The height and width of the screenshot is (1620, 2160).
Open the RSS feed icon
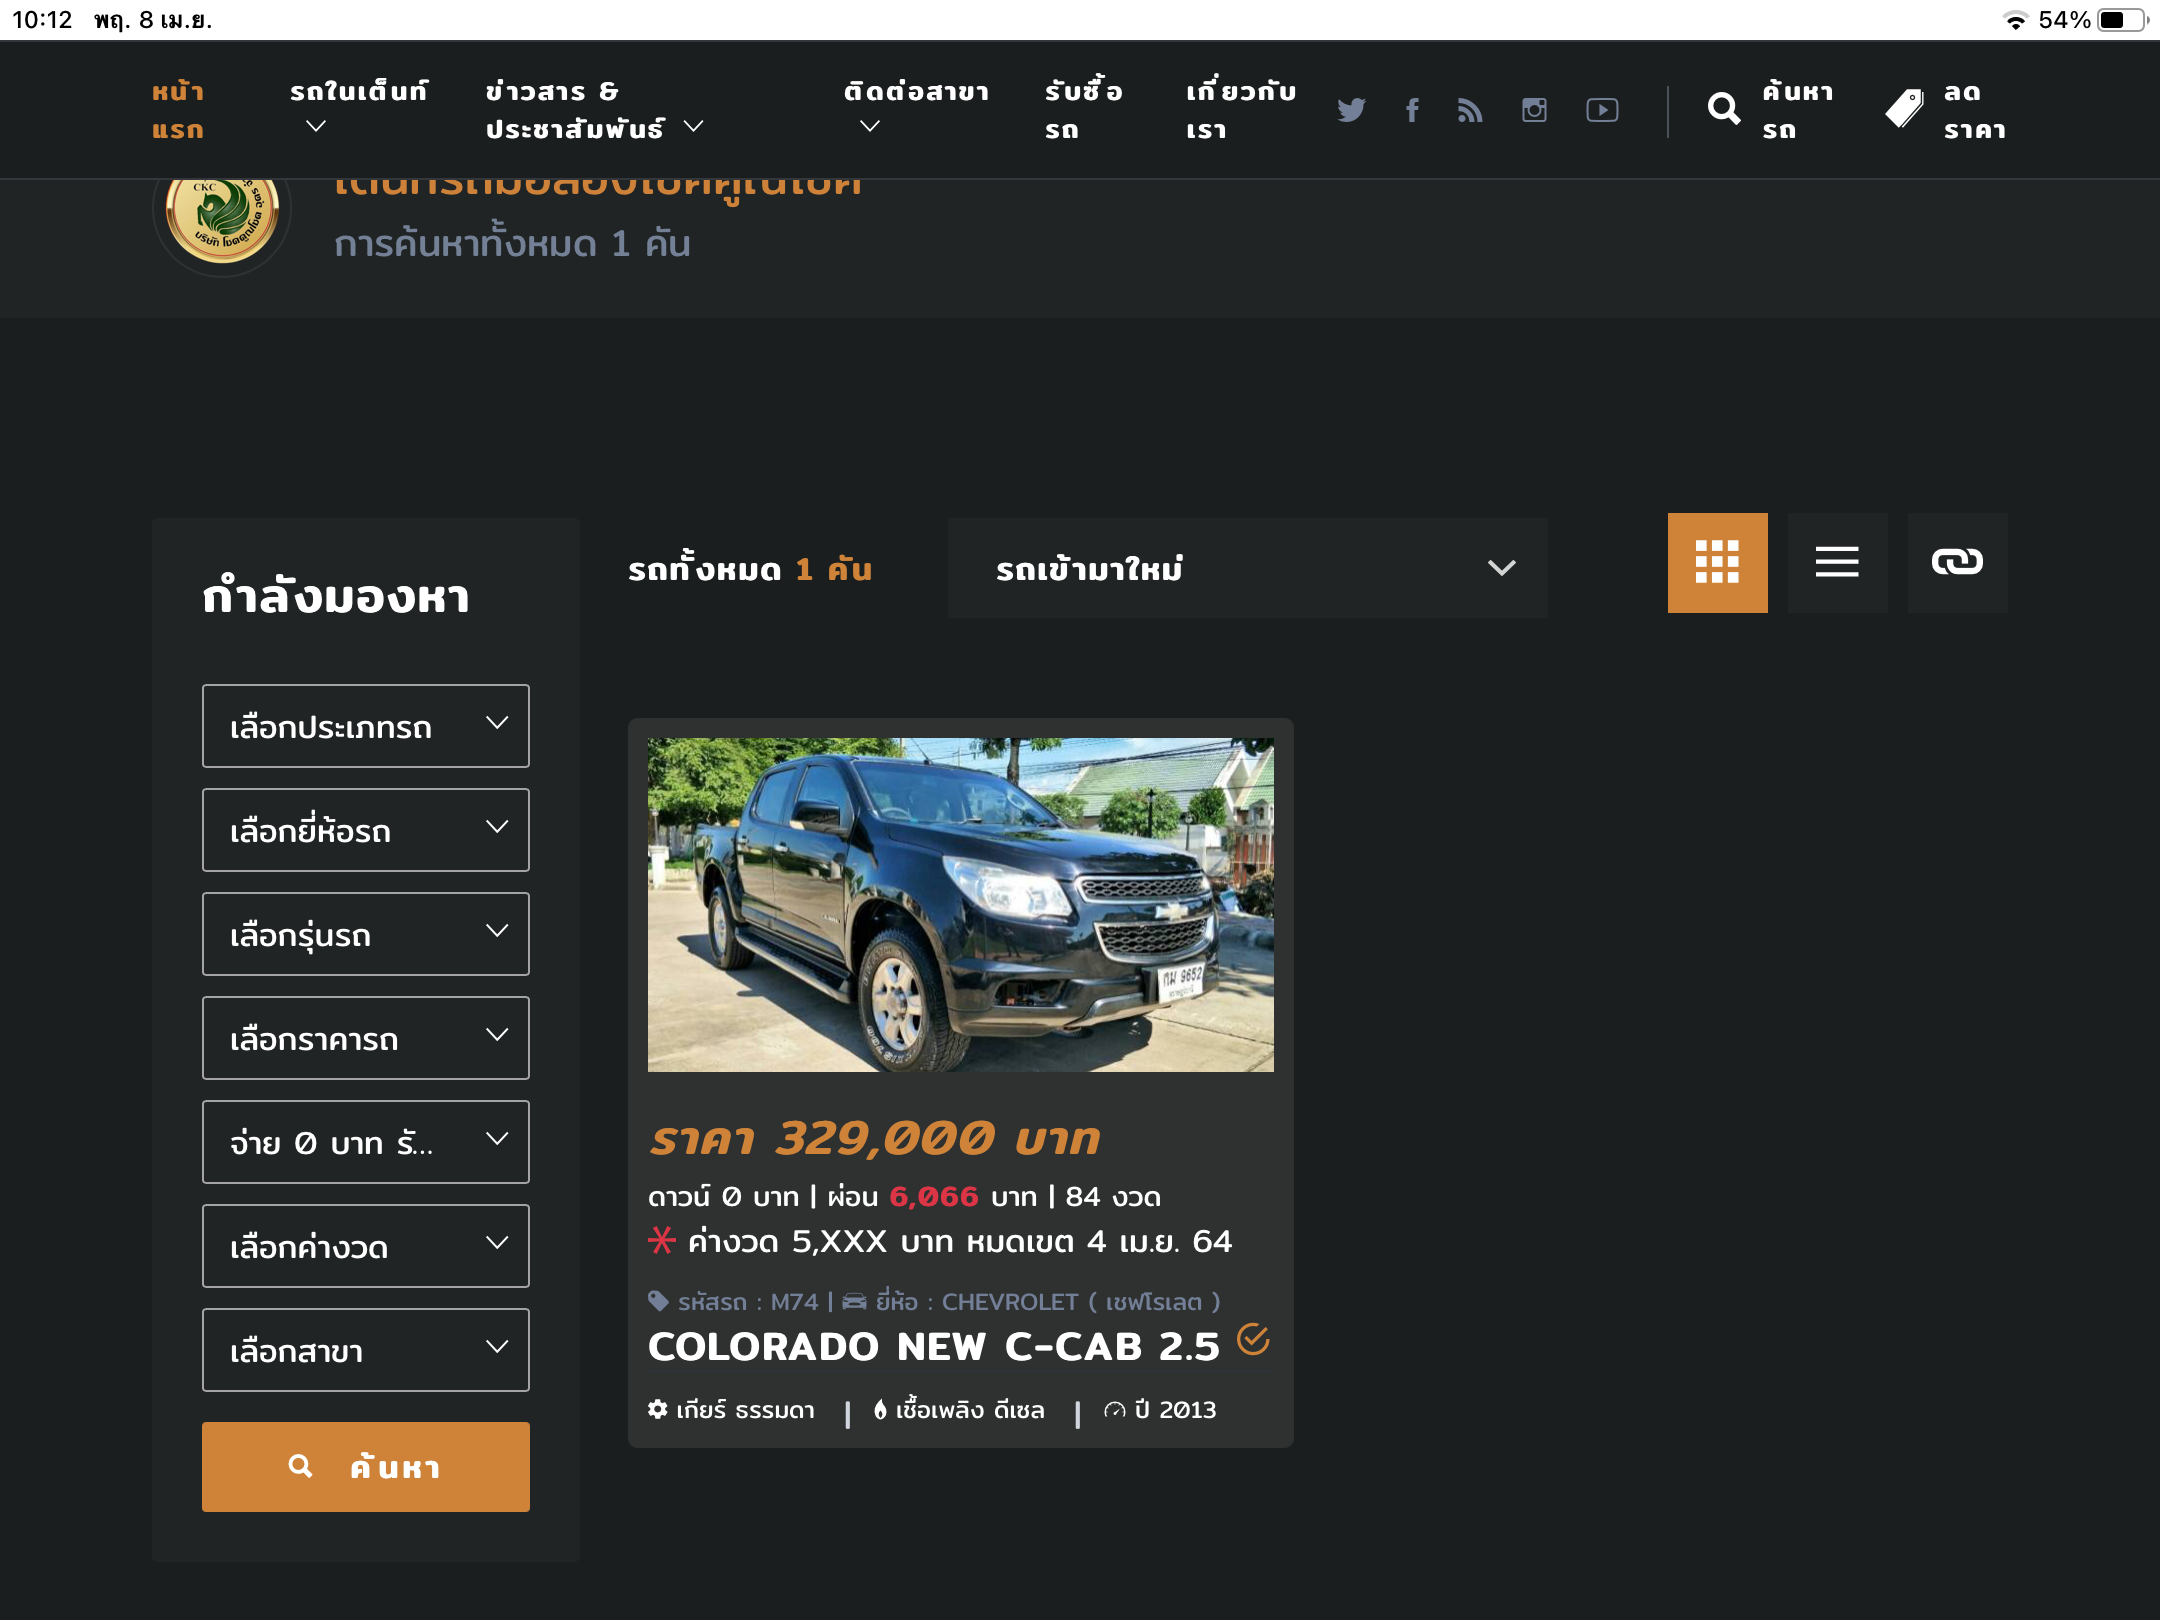1470,110
